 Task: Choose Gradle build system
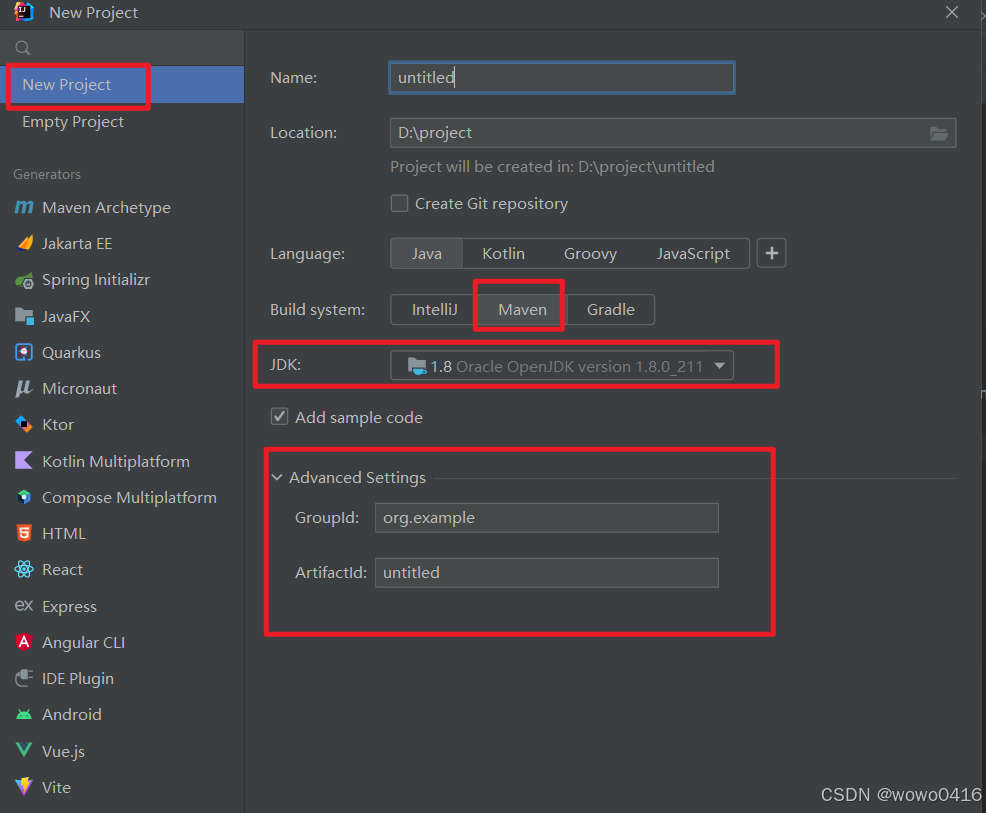pos(611,309)
